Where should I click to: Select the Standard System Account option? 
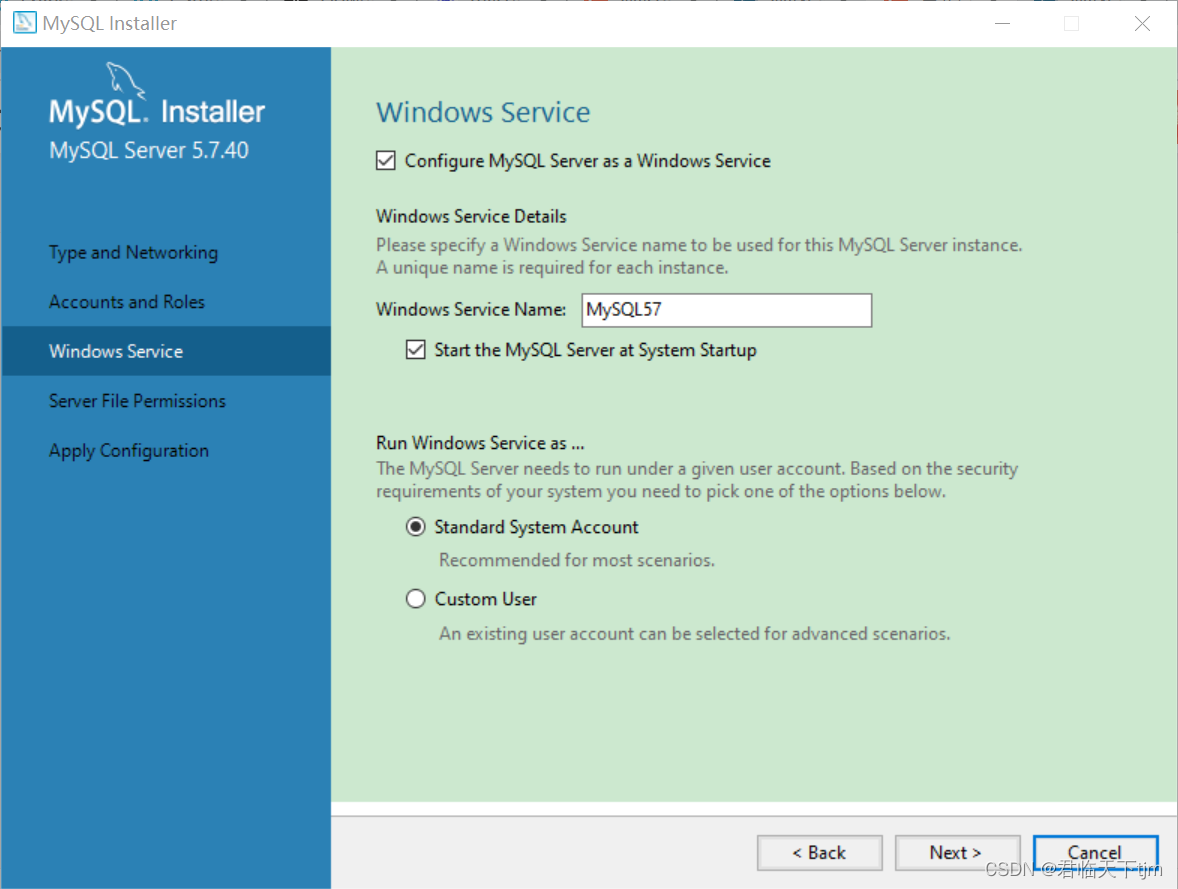pos(415,527)
